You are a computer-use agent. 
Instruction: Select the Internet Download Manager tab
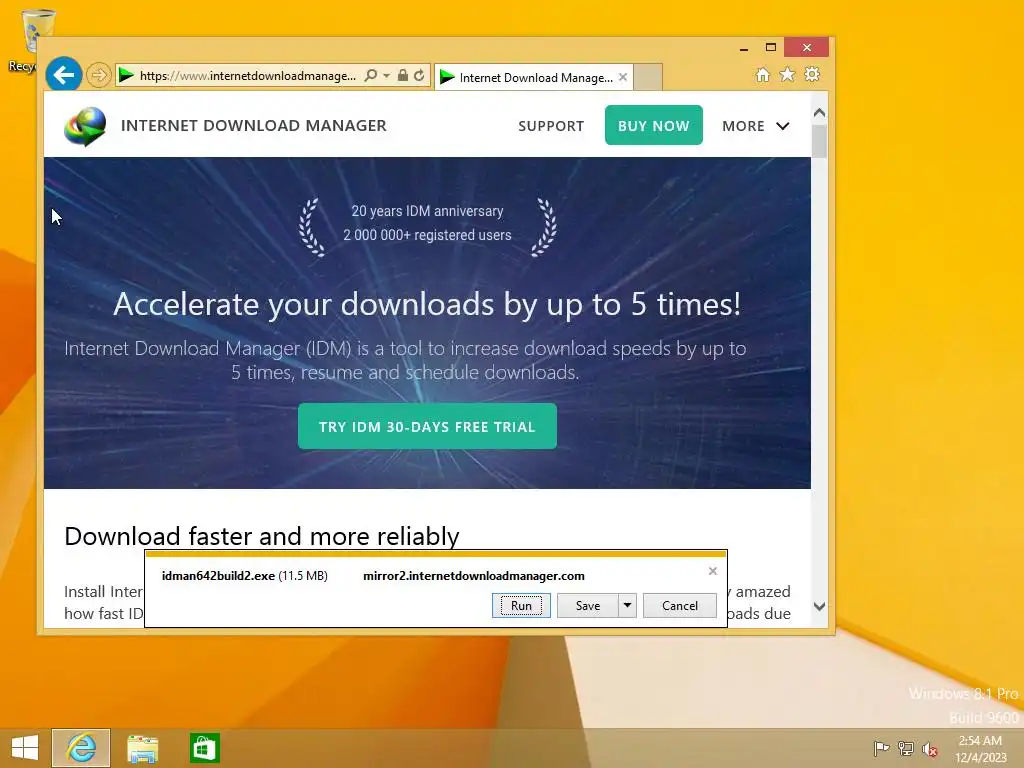(533, 77)
